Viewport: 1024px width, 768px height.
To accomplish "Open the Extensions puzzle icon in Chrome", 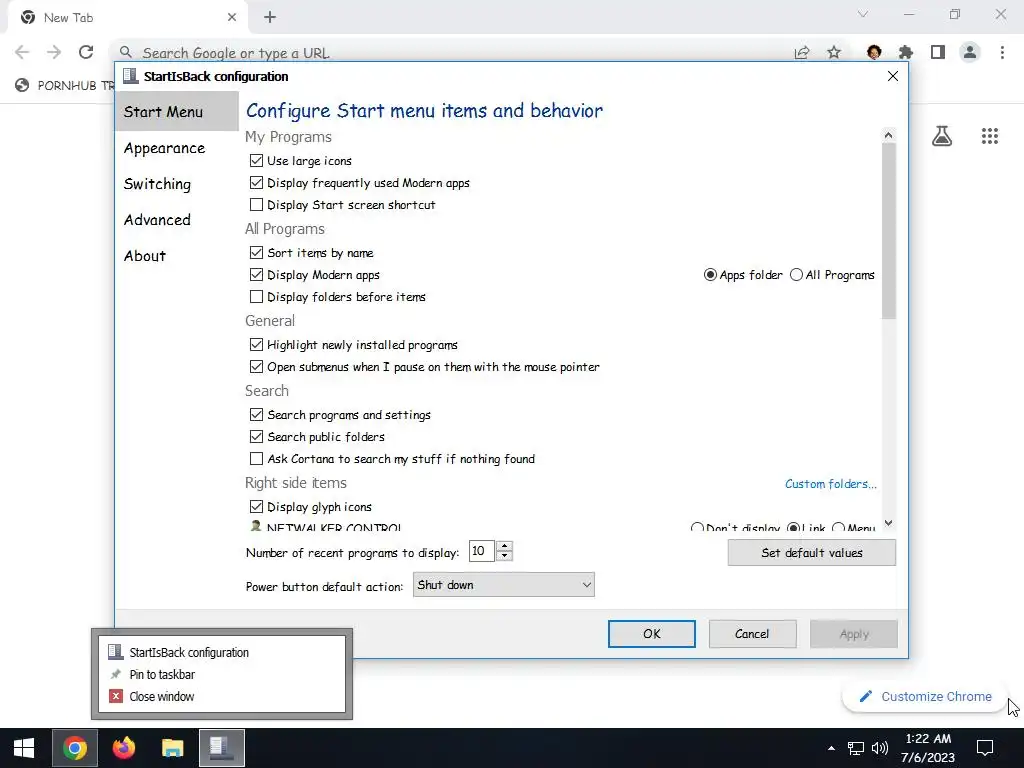I will 906,52.
